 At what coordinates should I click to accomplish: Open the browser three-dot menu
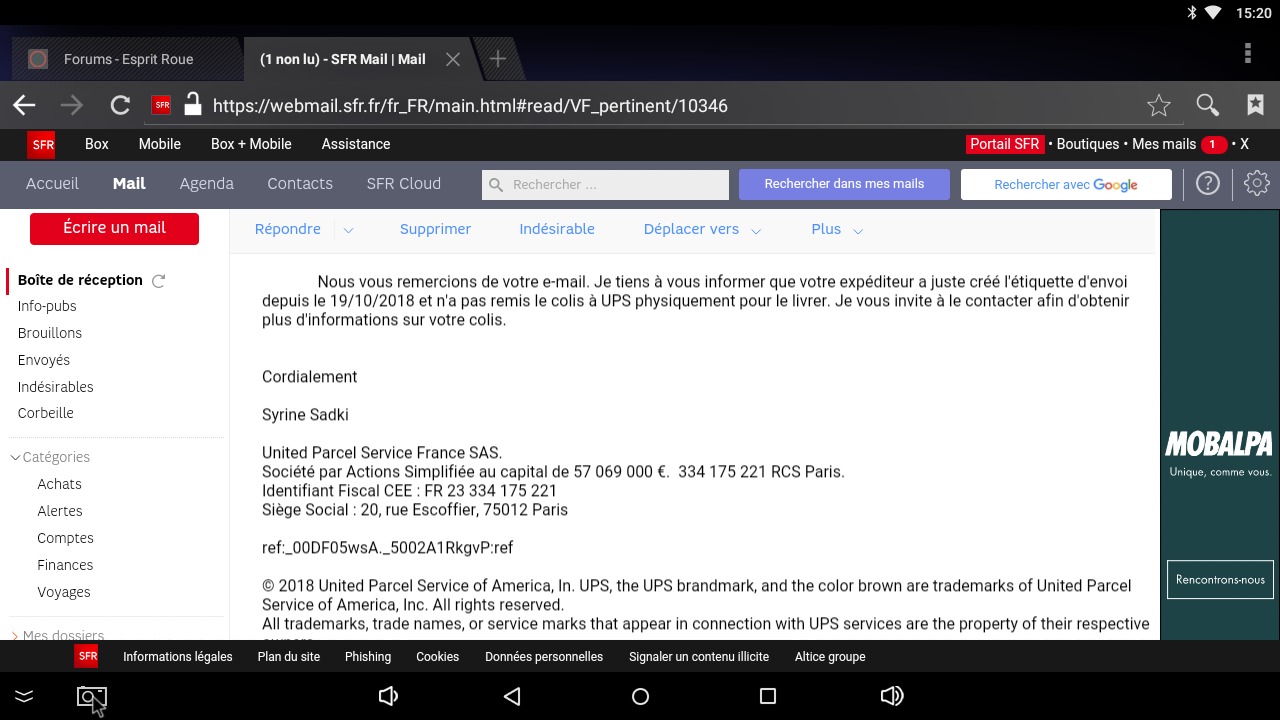click(1248, 53)
